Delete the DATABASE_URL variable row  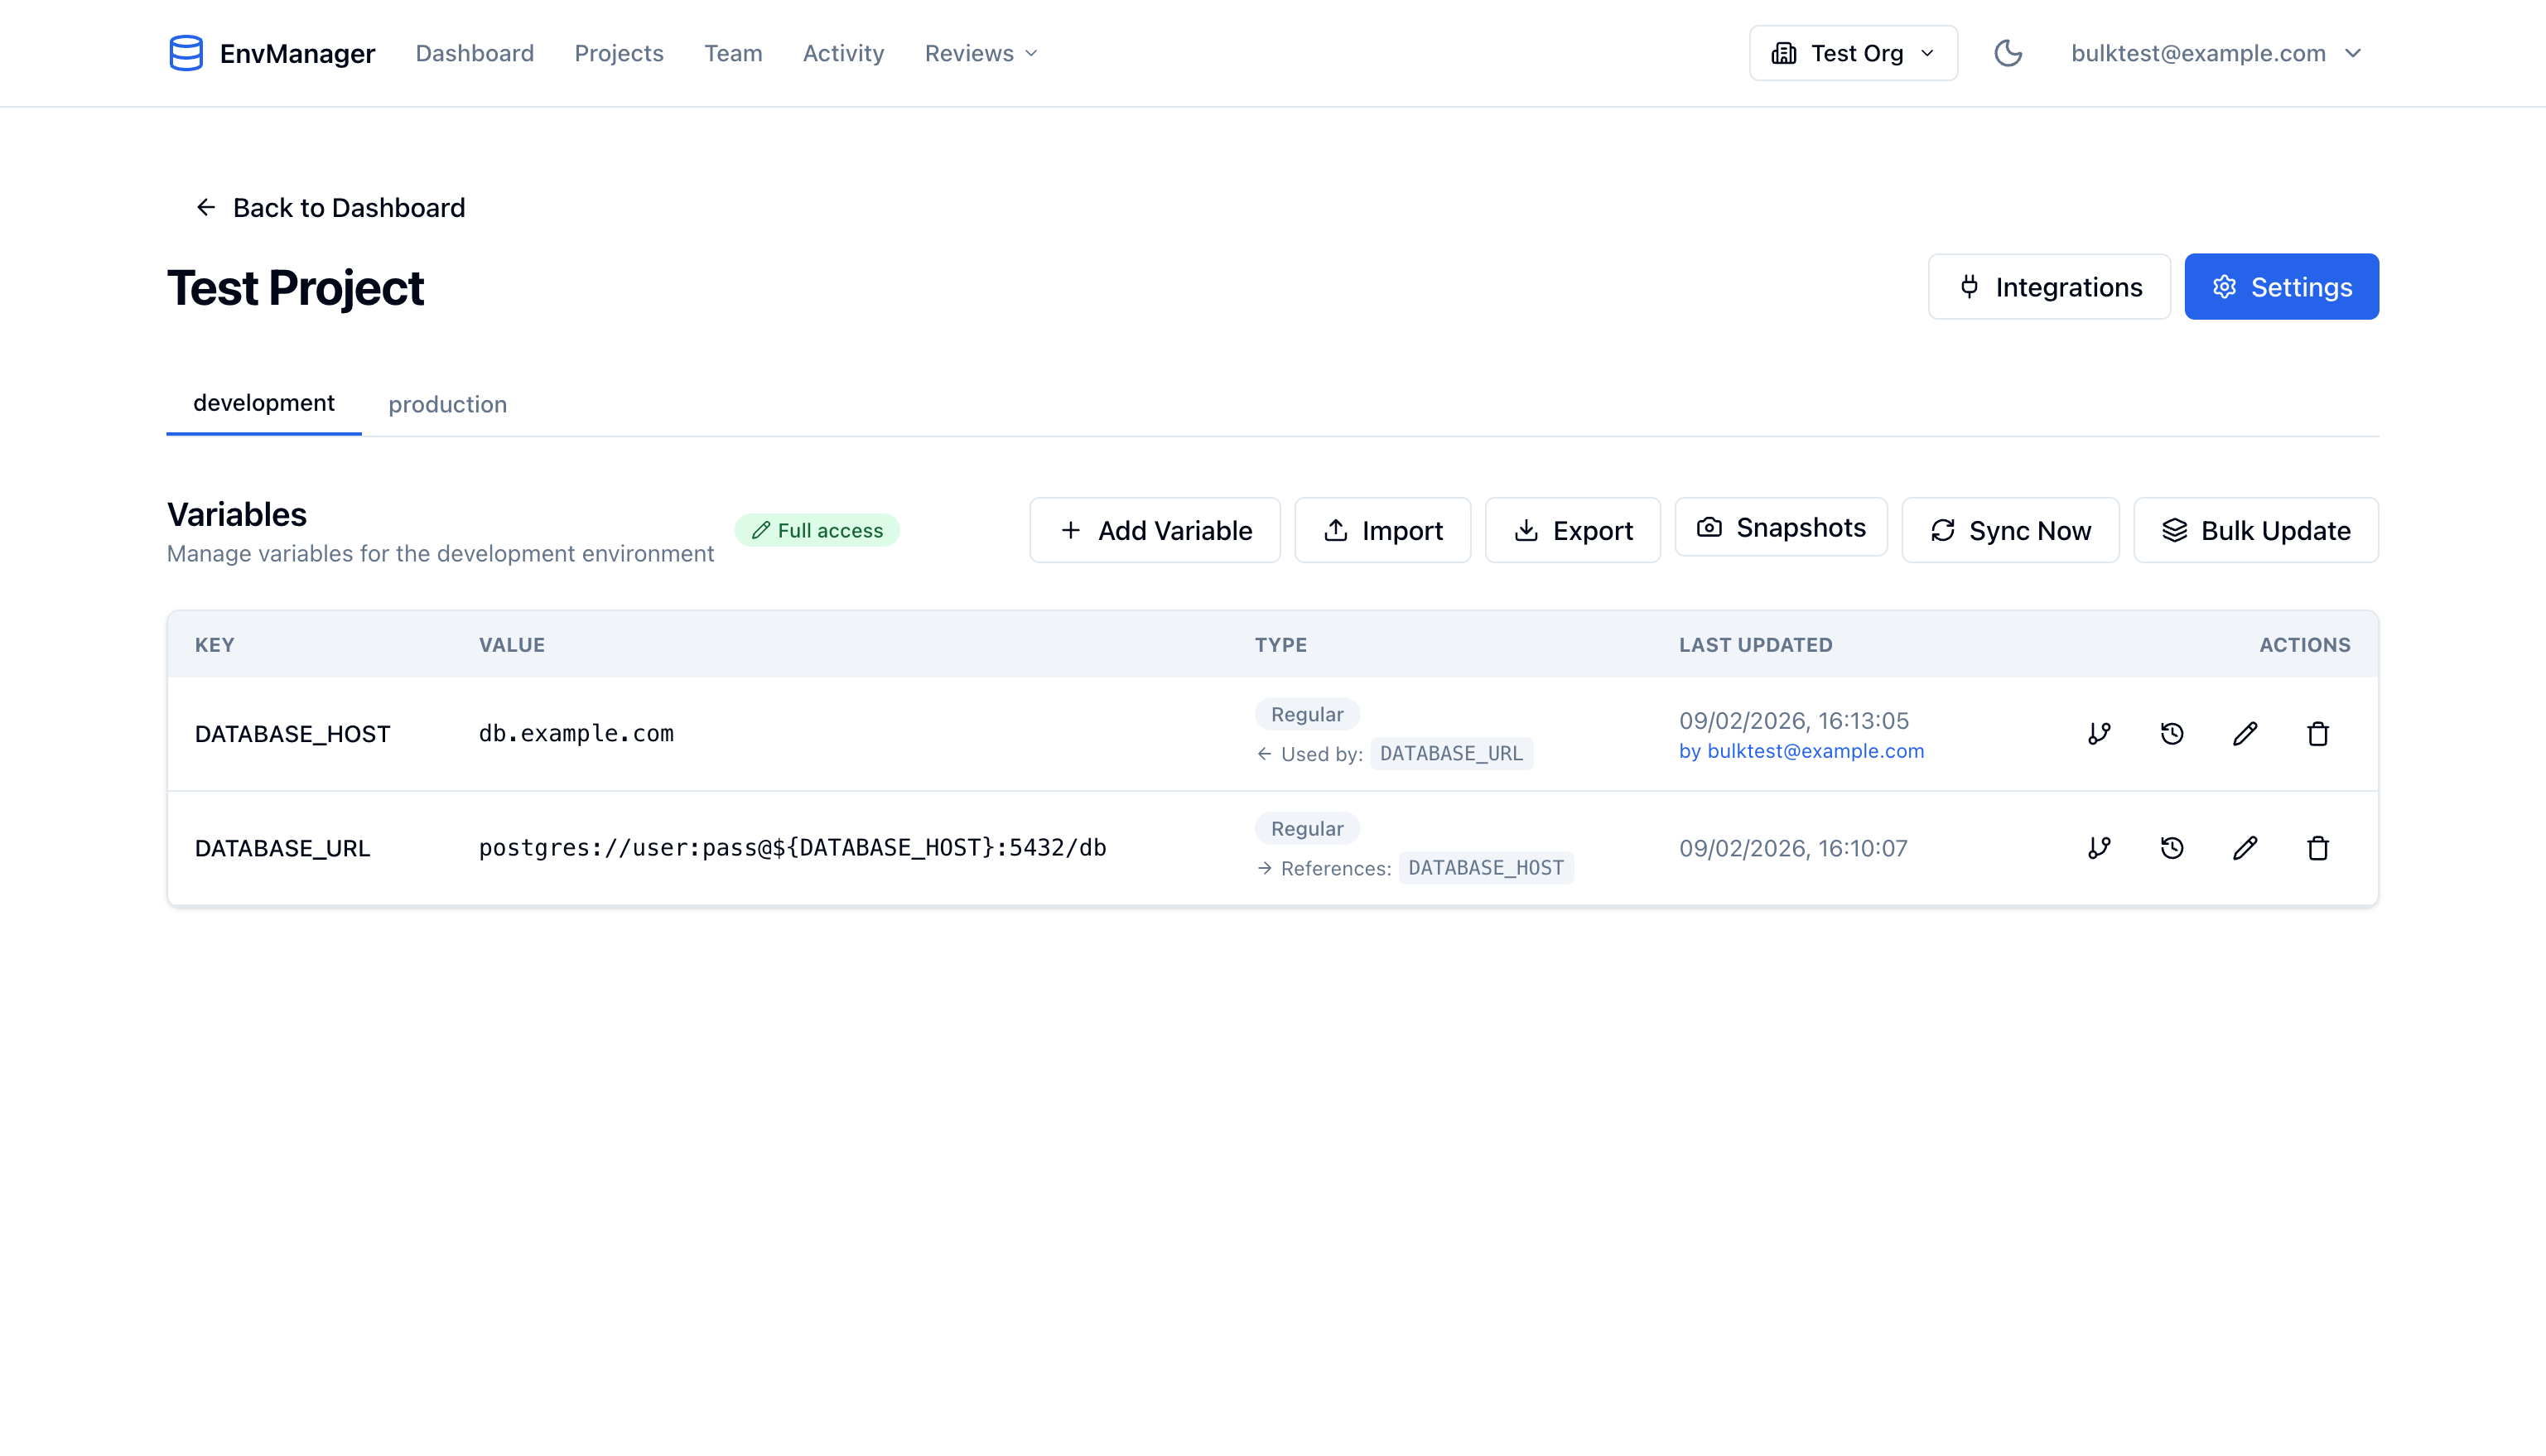pyautogui.click(x=2318, y=848)
